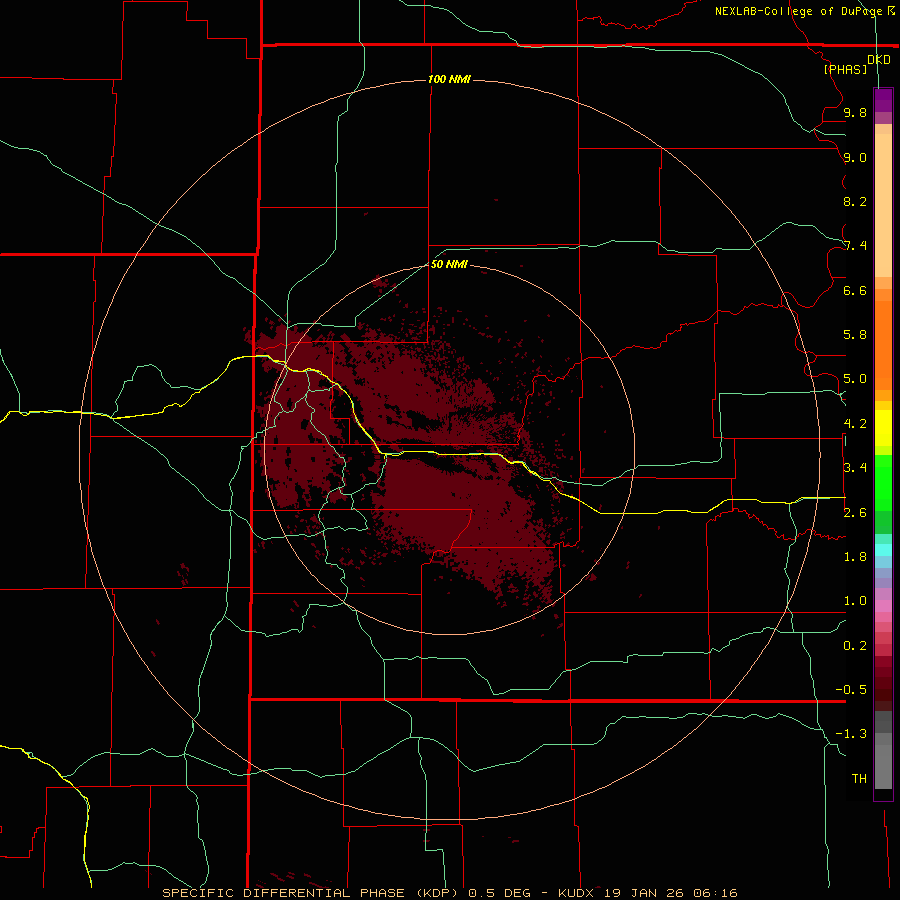Click the 2.6 value on color scale

[855, 513]
